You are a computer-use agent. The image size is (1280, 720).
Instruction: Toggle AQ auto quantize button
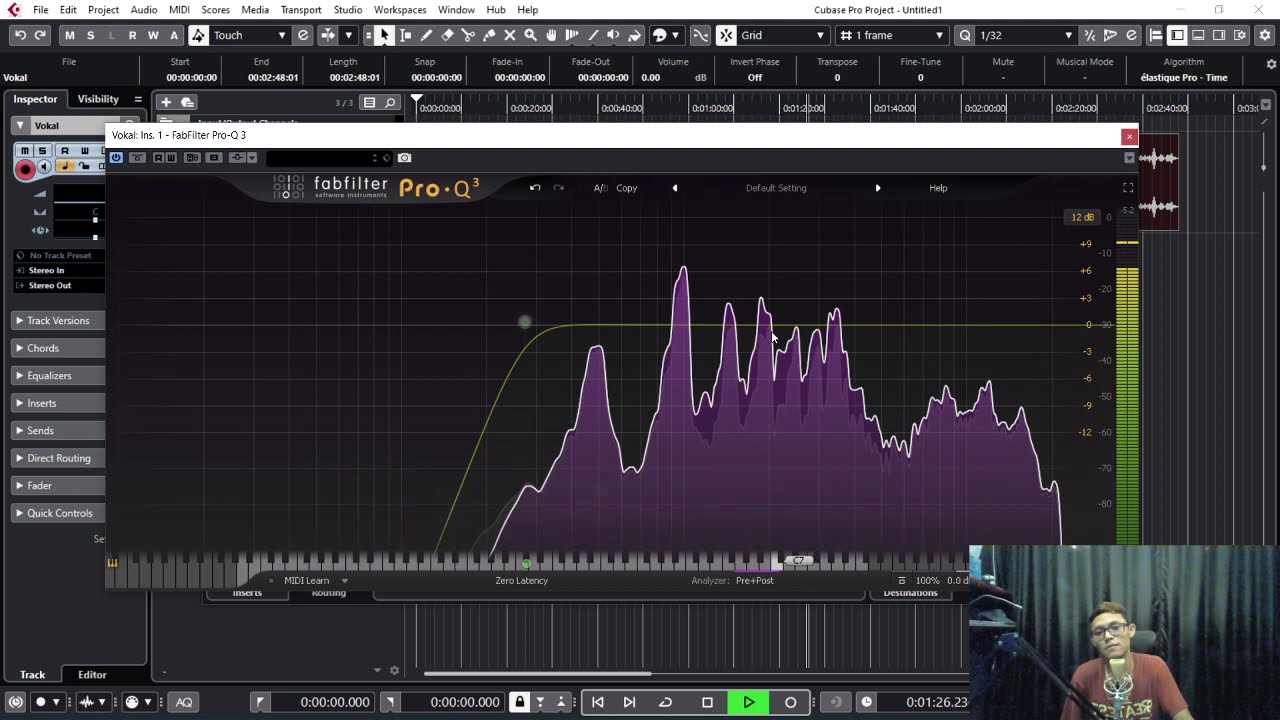click(x=184, y=702)
